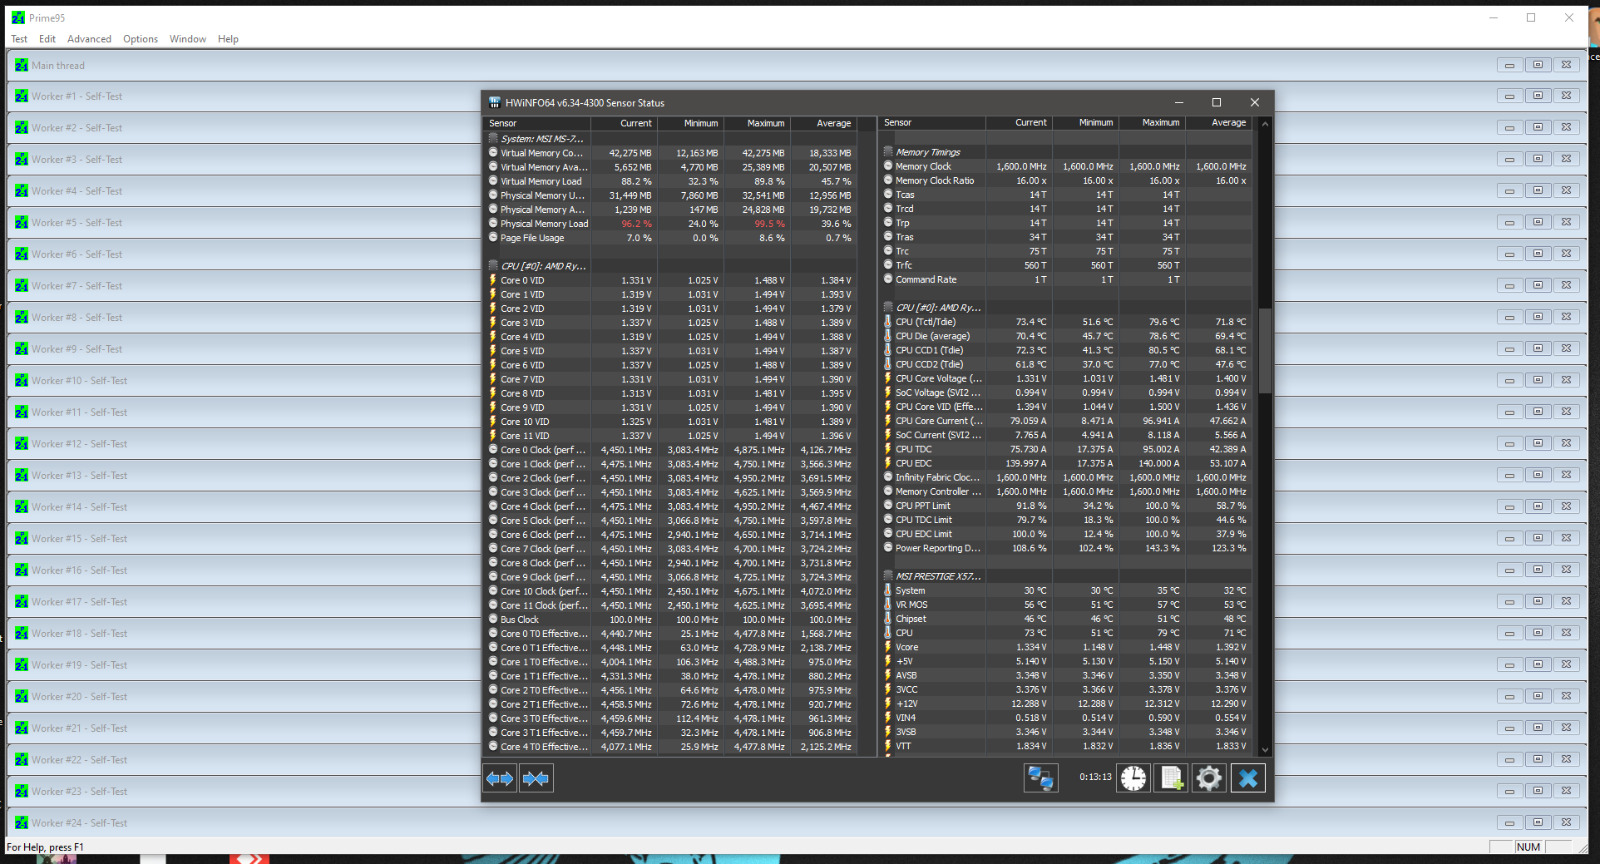Click the Main thread window icon
Viewport: 1600px width, 864px height.
tap(21, 65)
